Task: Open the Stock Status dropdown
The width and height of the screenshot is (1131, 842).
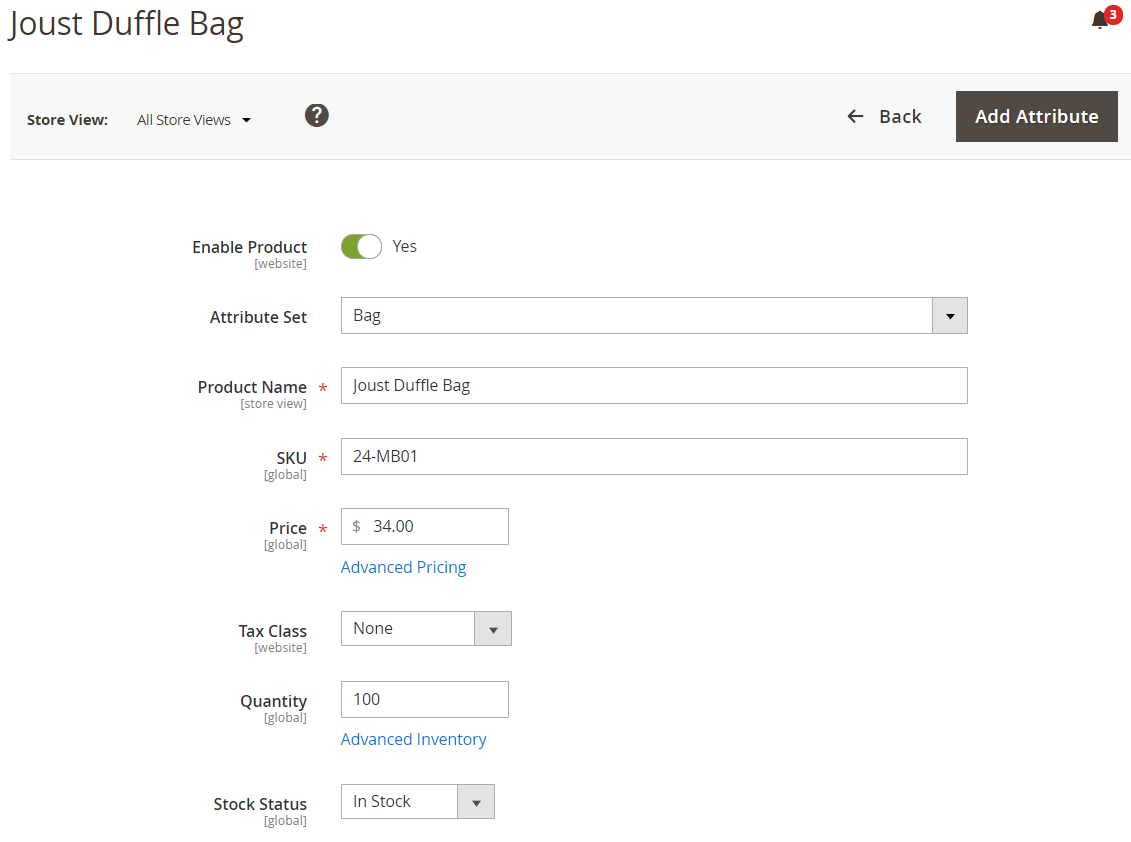Action: (418, 802)
